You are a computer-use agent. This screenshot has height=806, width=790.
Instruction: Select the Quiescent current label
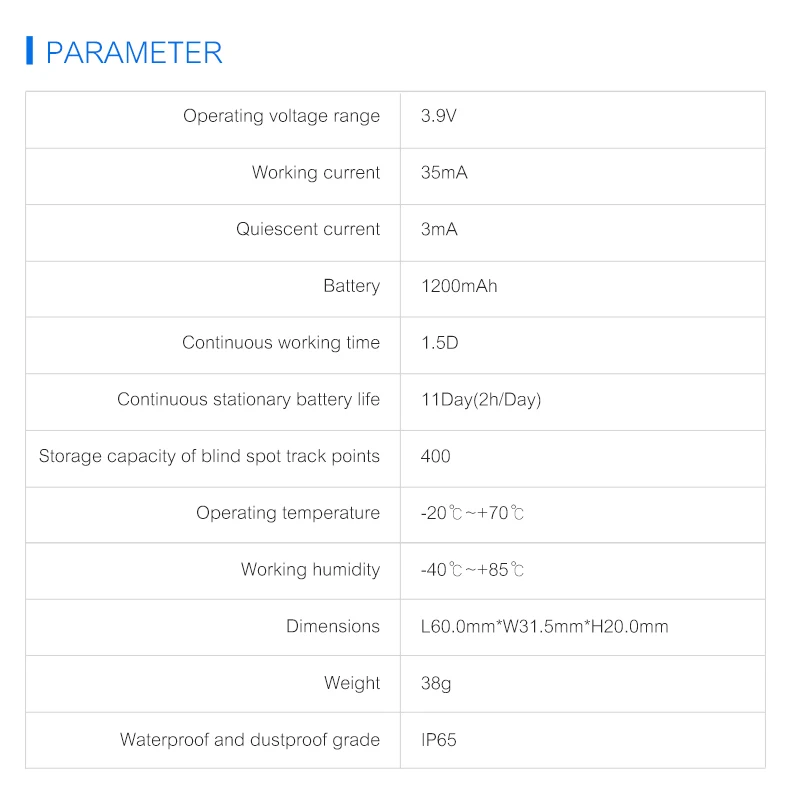coord(308,229)
